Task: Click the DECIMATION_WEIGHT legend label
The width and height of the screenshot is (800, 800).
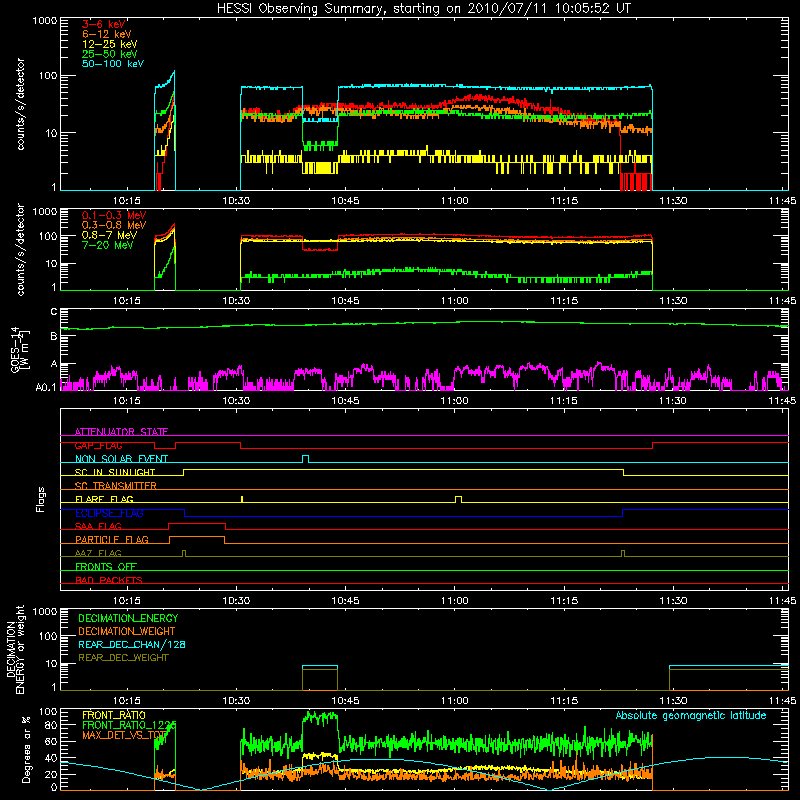Action: click(x=127, y=631)
